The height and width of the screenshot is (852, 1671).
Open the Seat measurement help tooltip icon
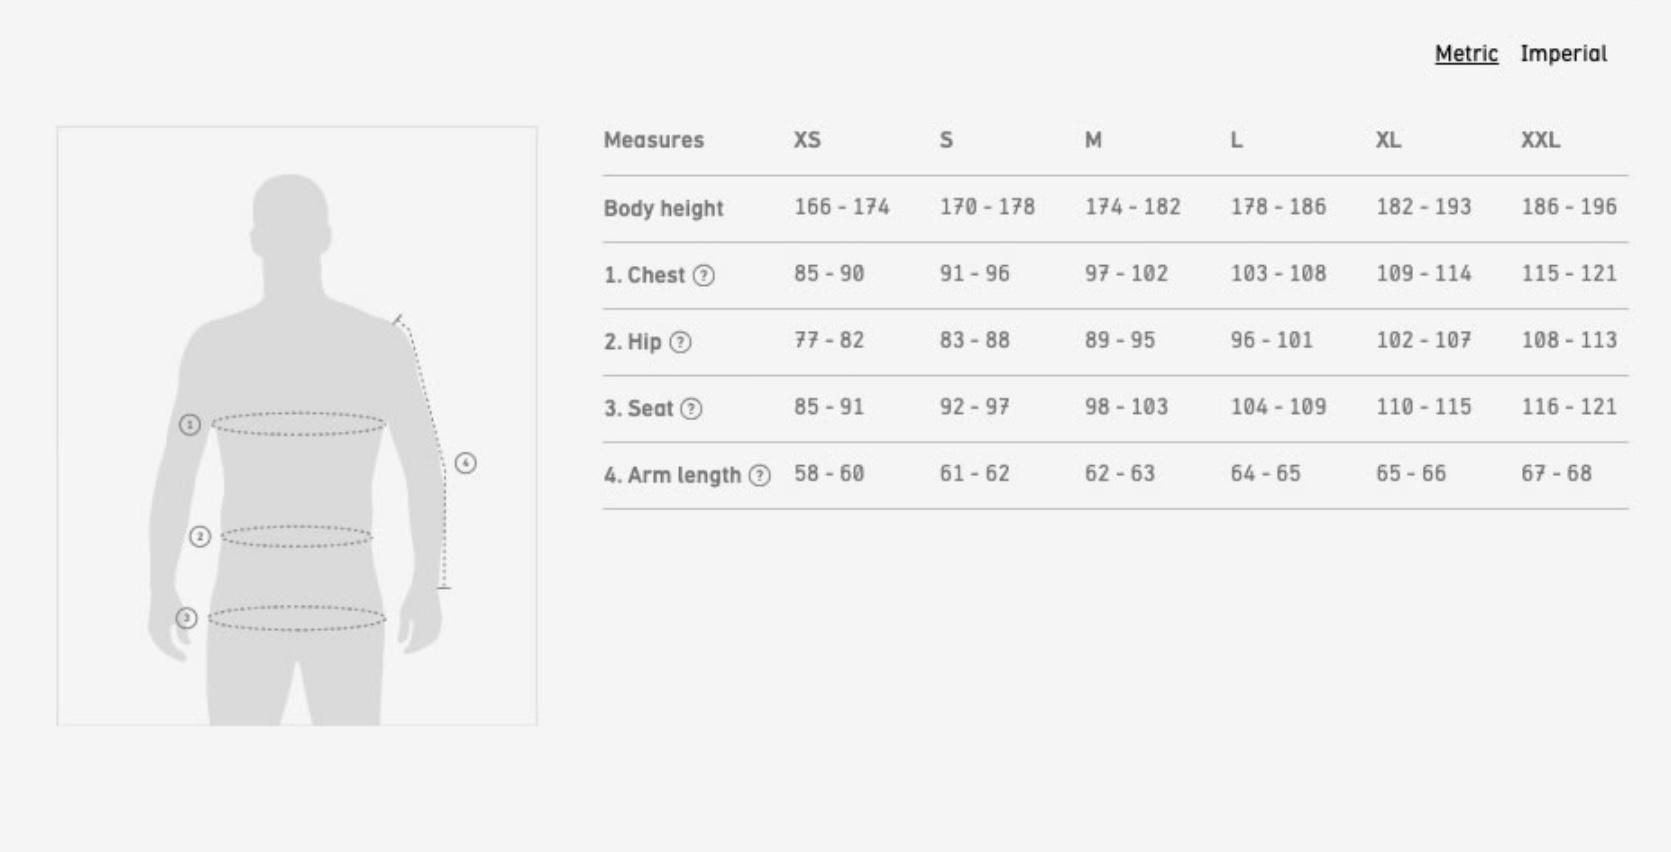pyautogui.click(x=691, y=409)
